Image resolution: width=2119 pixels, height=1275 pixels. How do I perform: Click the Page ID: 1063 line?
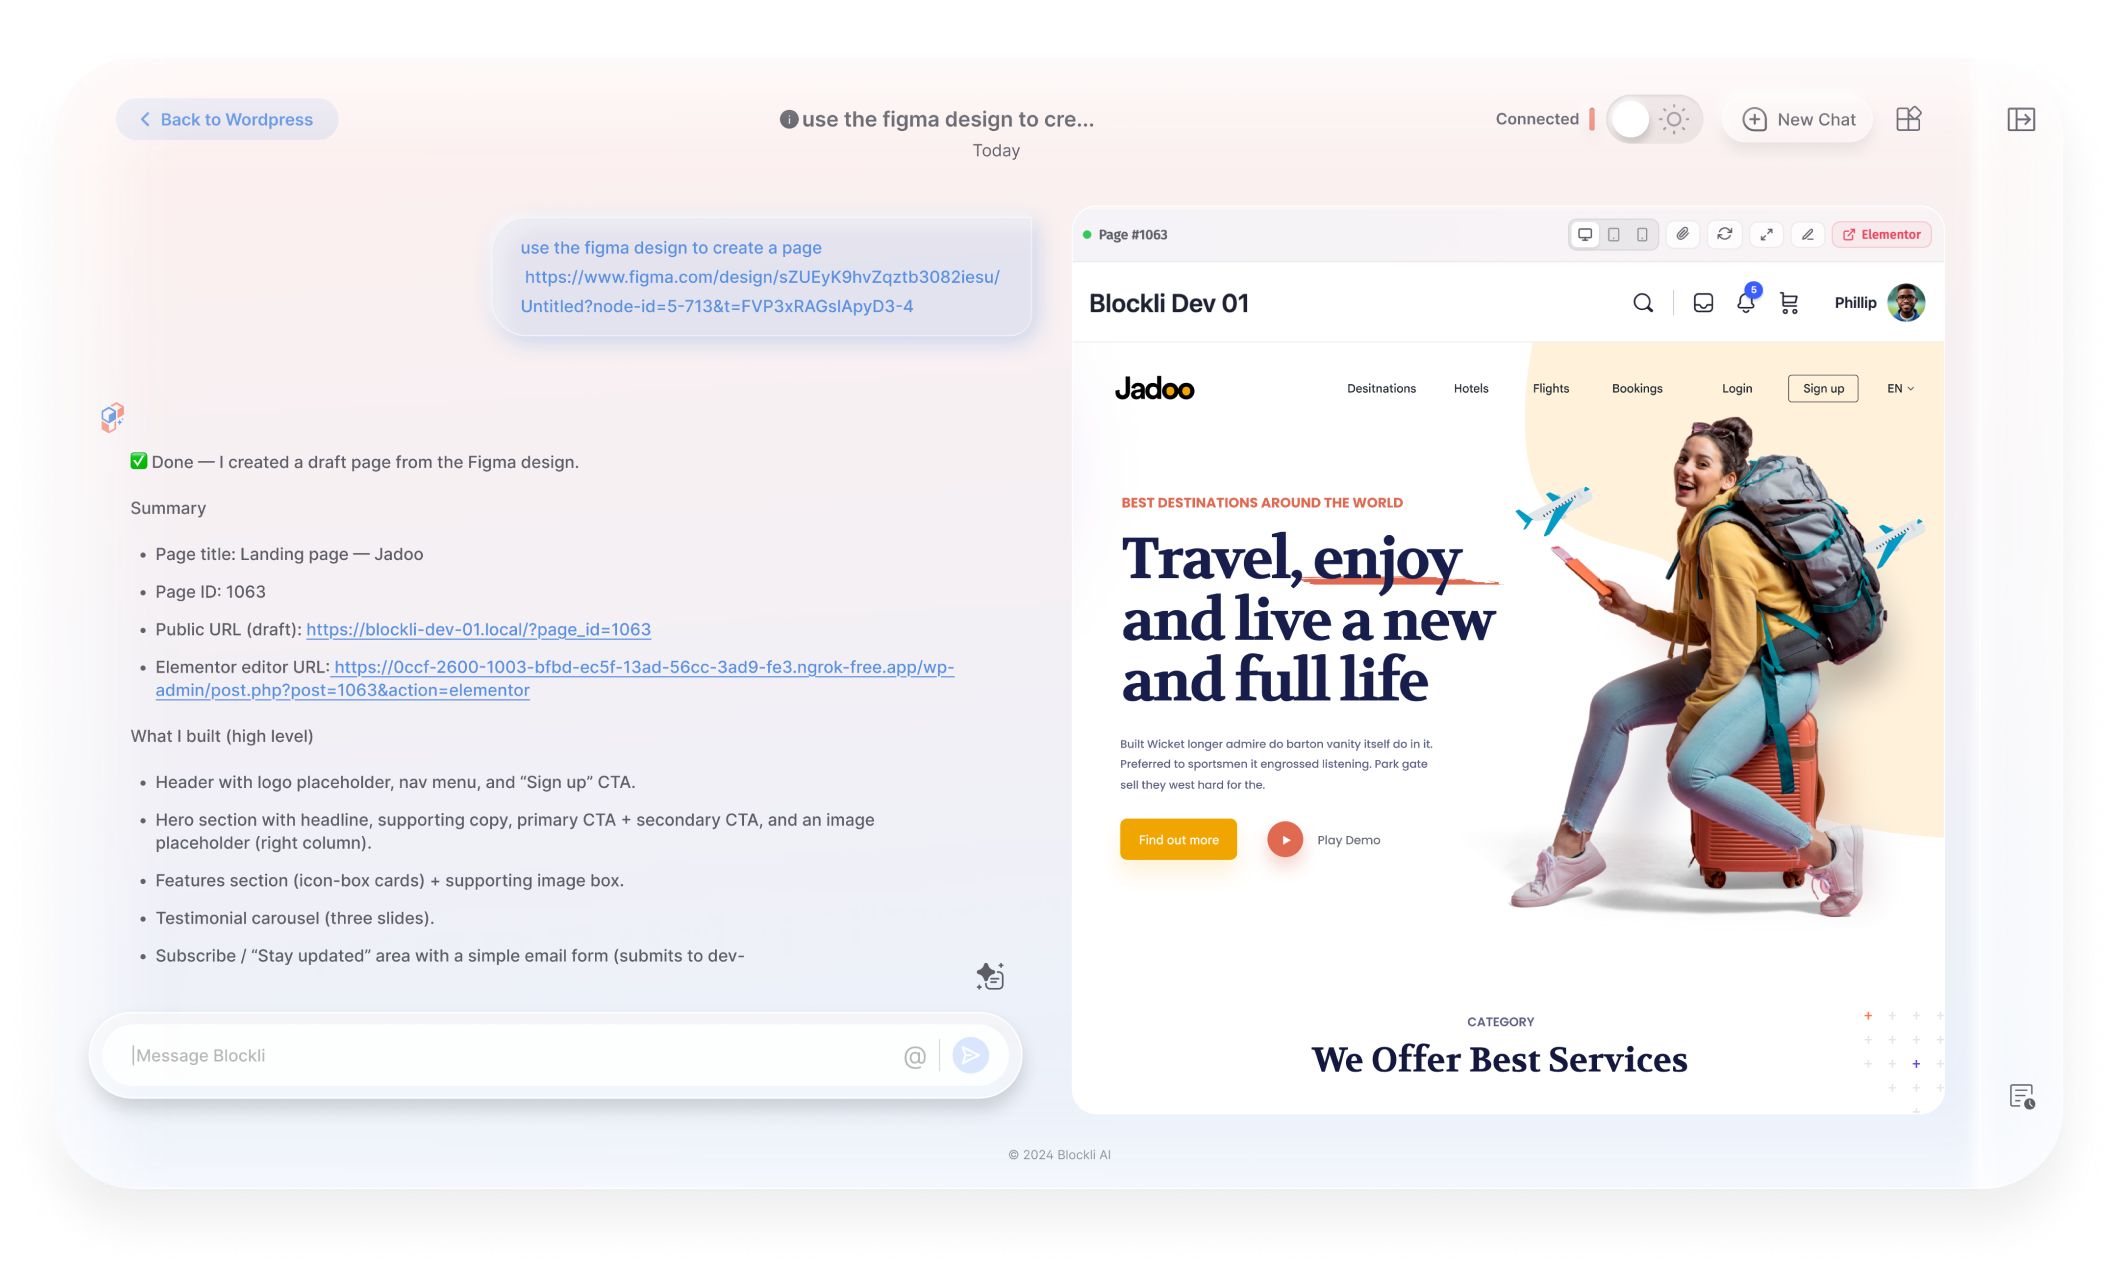click(210, 592)
